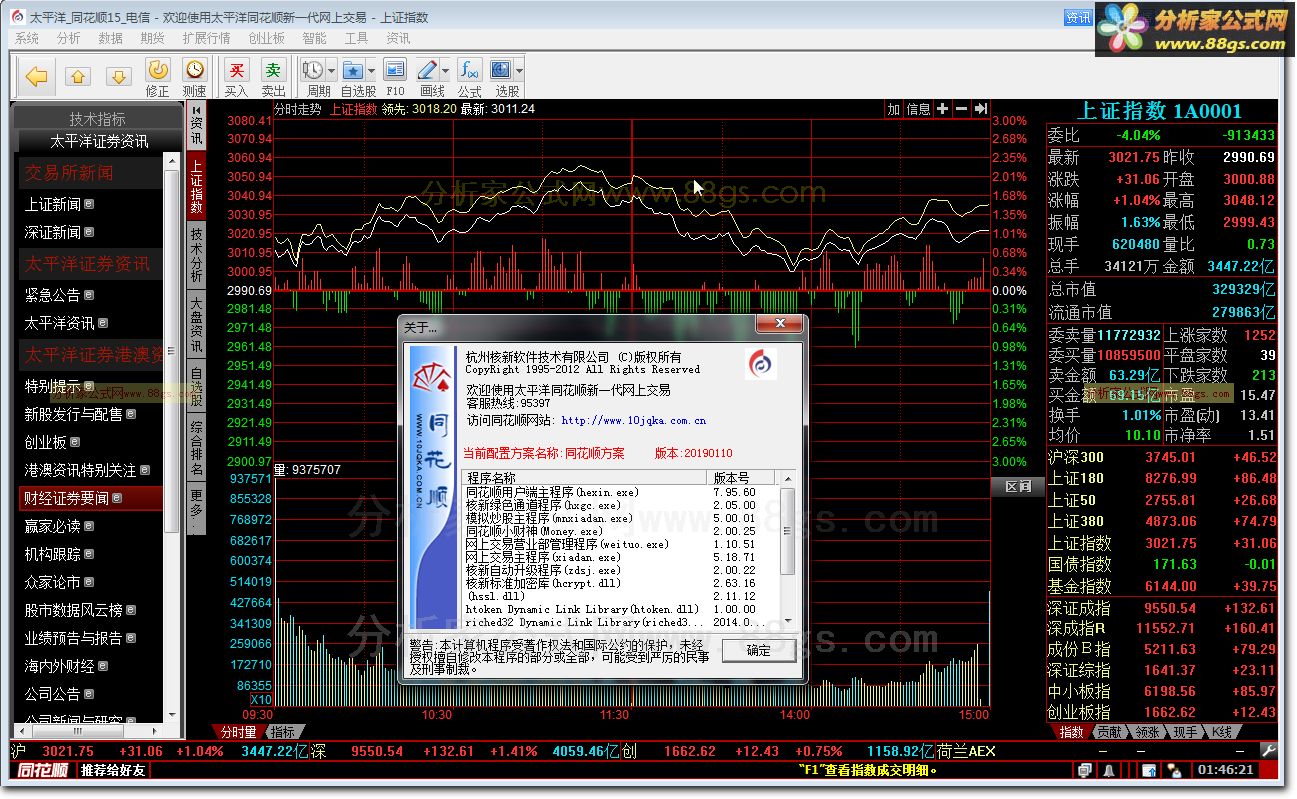Switch to the 综合排名 vertical tab
This screenshot has height=799, width=1297.
click(197, 447)
